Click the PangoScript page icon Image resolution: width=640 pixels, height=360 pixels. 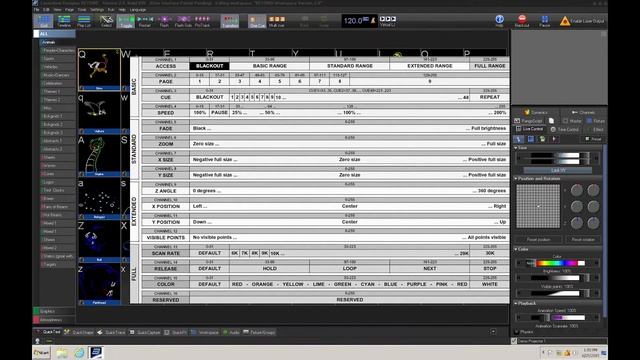(551, 121)
